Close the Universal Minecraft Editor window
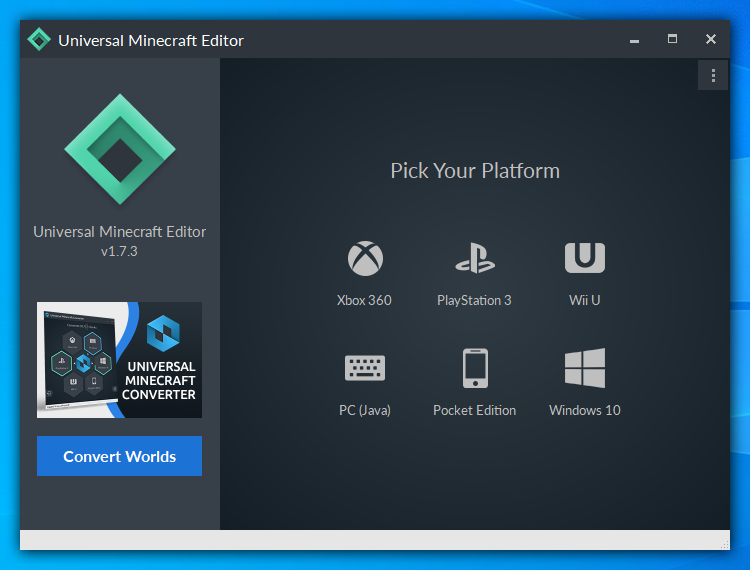 [710, 40]
